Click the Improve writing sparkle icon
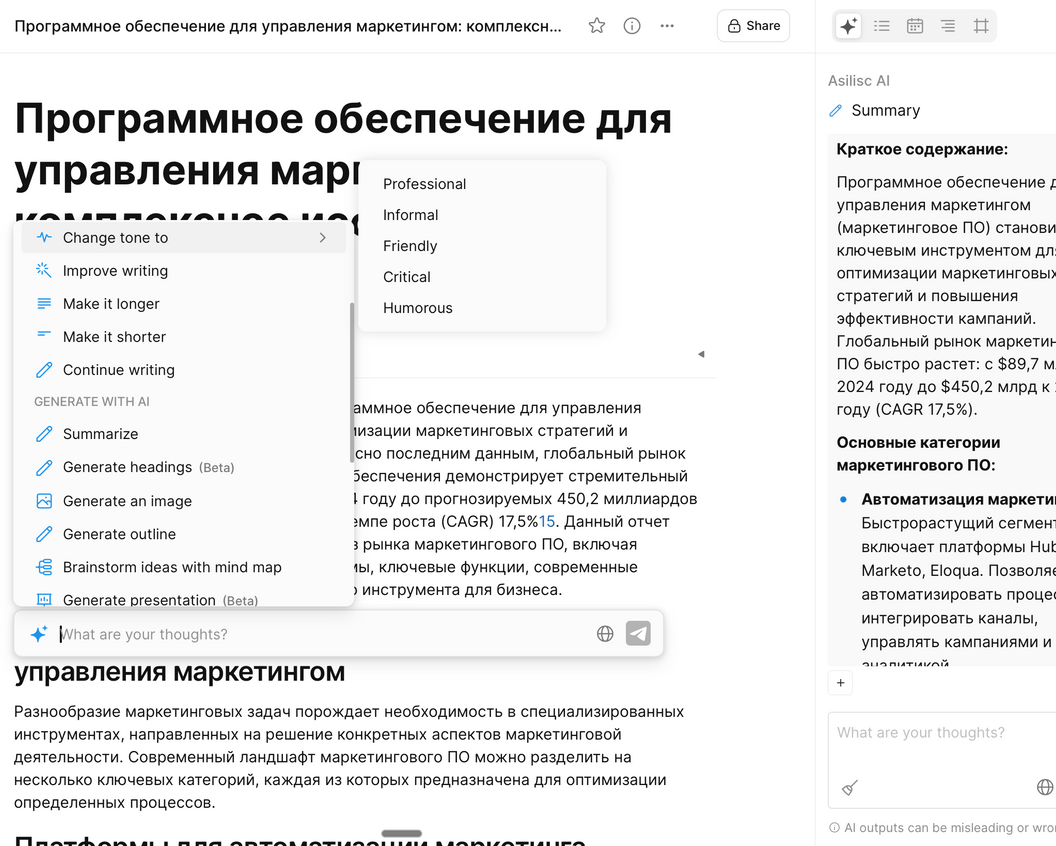This screenshot has height=846, width=1056. (44, 270)
